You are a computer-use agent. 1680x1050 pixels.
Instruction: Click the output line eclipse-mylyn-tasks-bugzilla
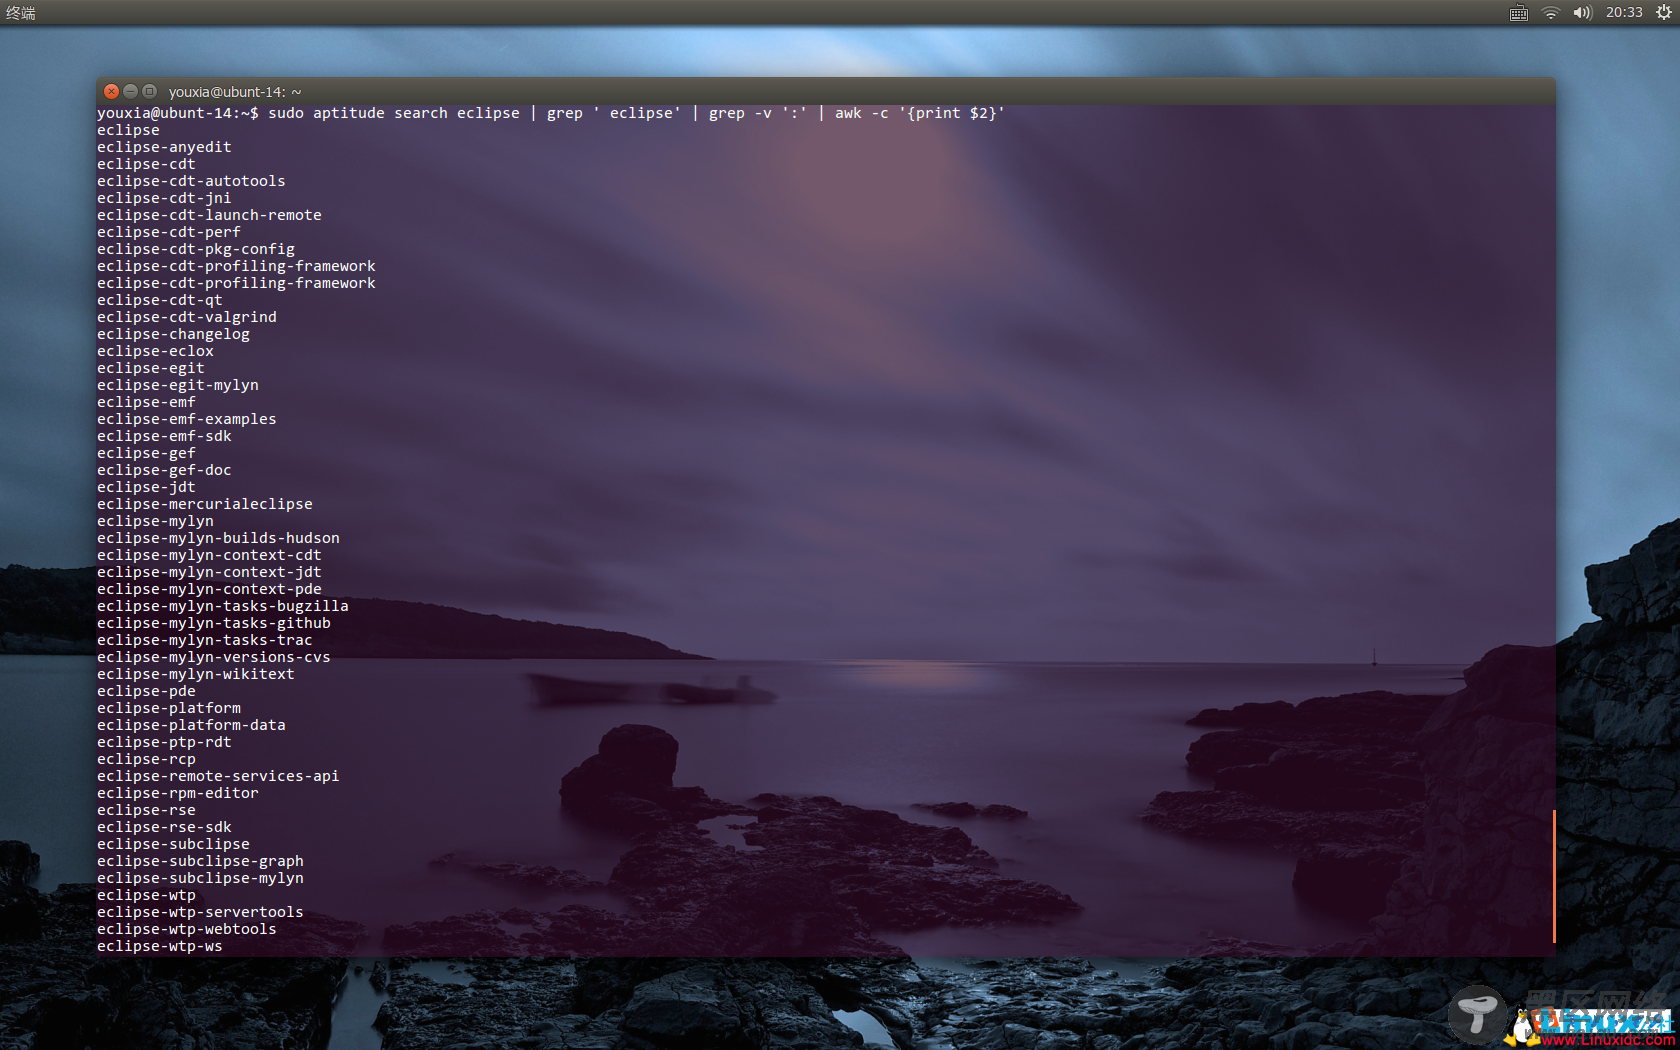click(223, 606)
